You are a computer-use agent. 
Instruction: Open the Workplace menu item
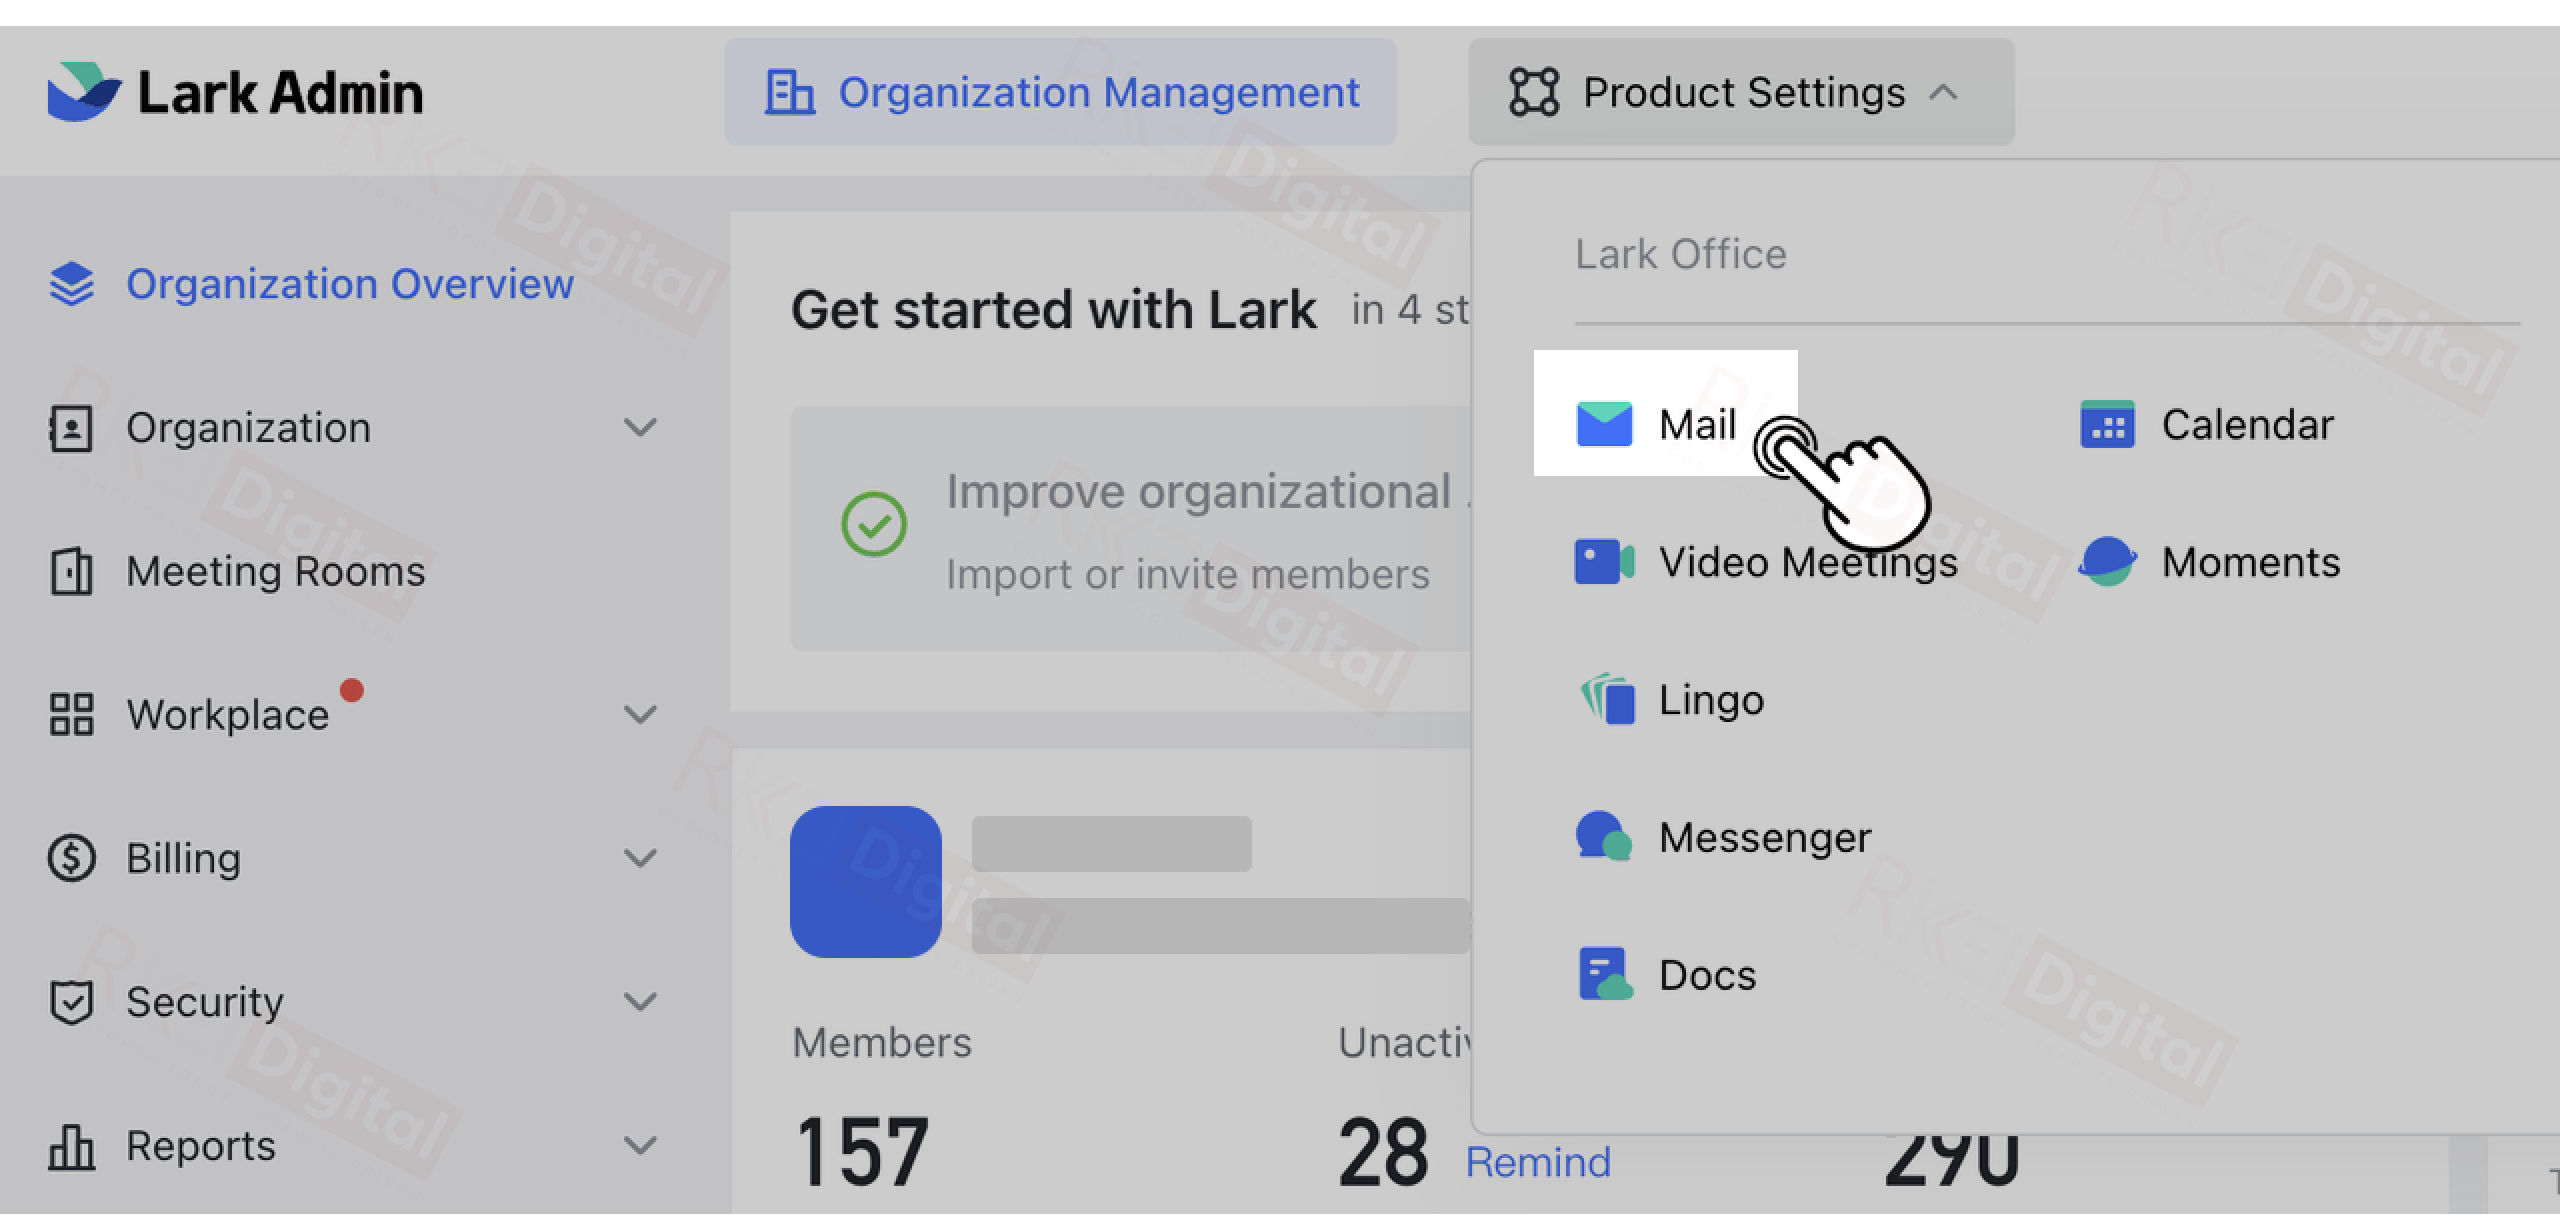[228, 713]
